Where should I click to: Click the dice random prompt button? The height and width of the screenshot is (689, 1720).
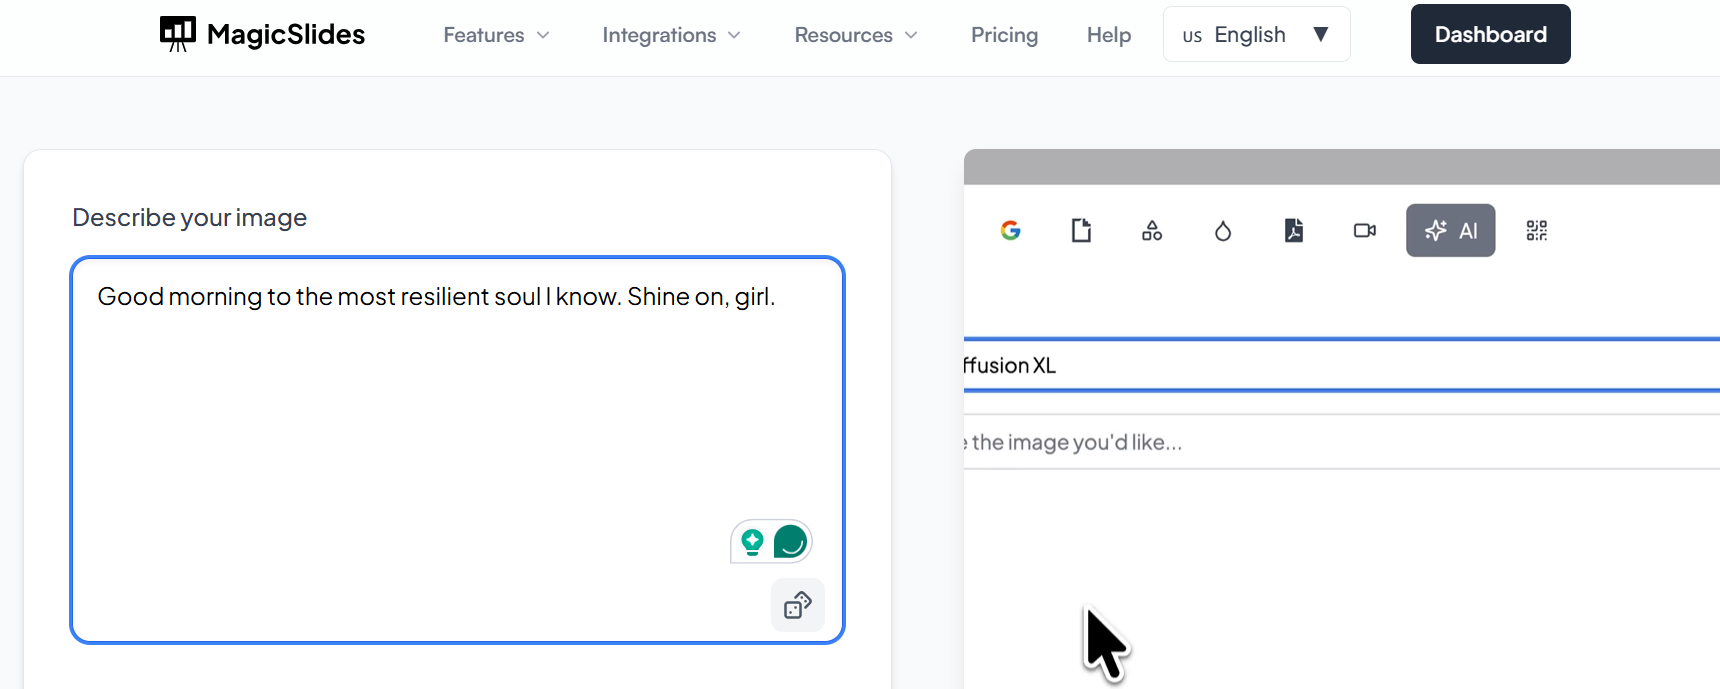click(797, 605)
